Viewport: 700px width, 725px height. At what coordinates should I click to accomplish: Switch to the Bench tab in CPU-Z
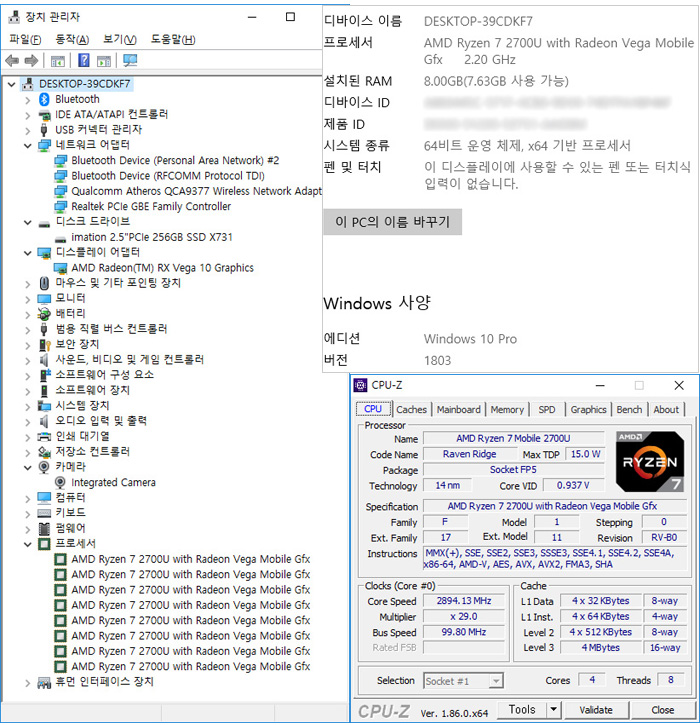coord(629,410)
